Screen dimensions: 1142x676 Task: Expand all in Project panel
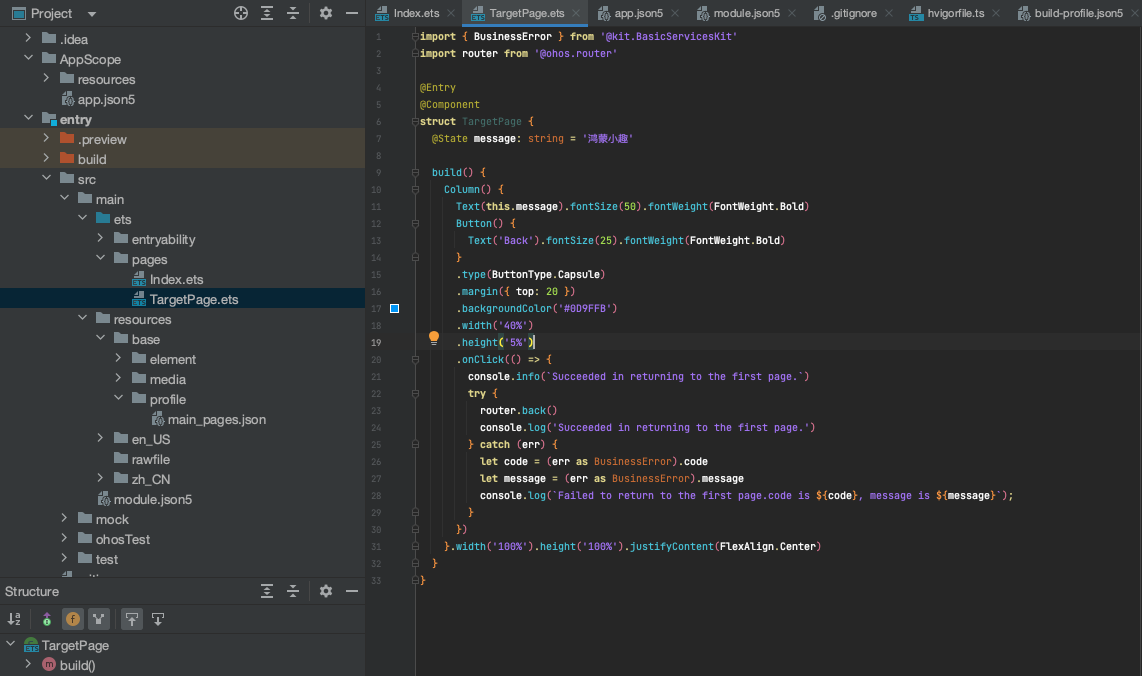coord(267,13)
